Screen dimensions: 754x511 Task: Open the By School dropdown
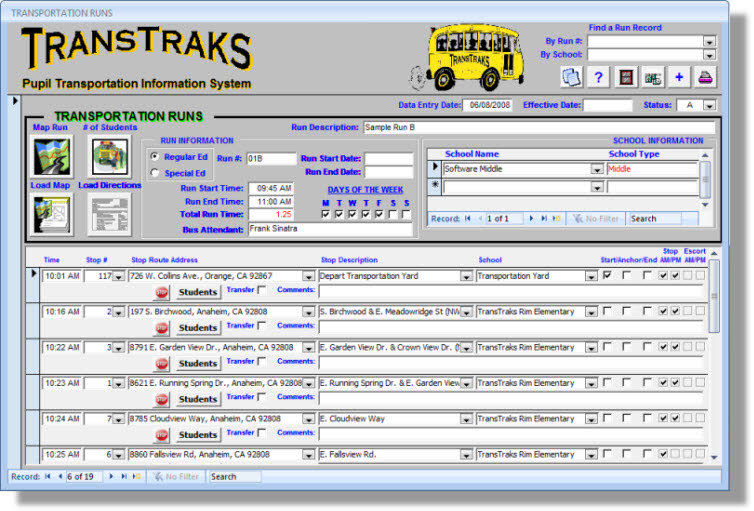709,56
